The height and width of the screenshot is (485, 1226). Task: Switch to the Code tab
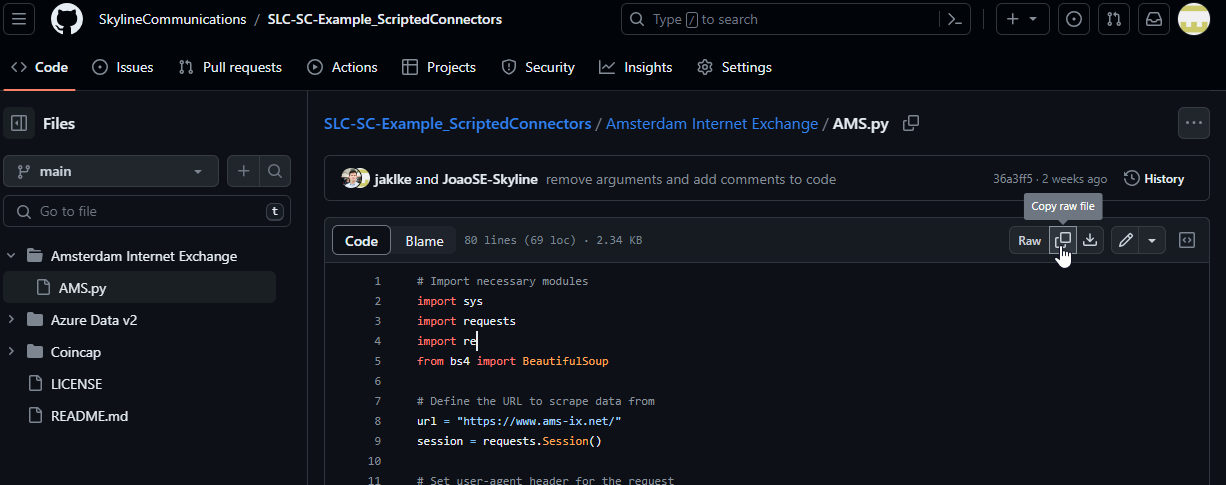[x=40, y=67]
